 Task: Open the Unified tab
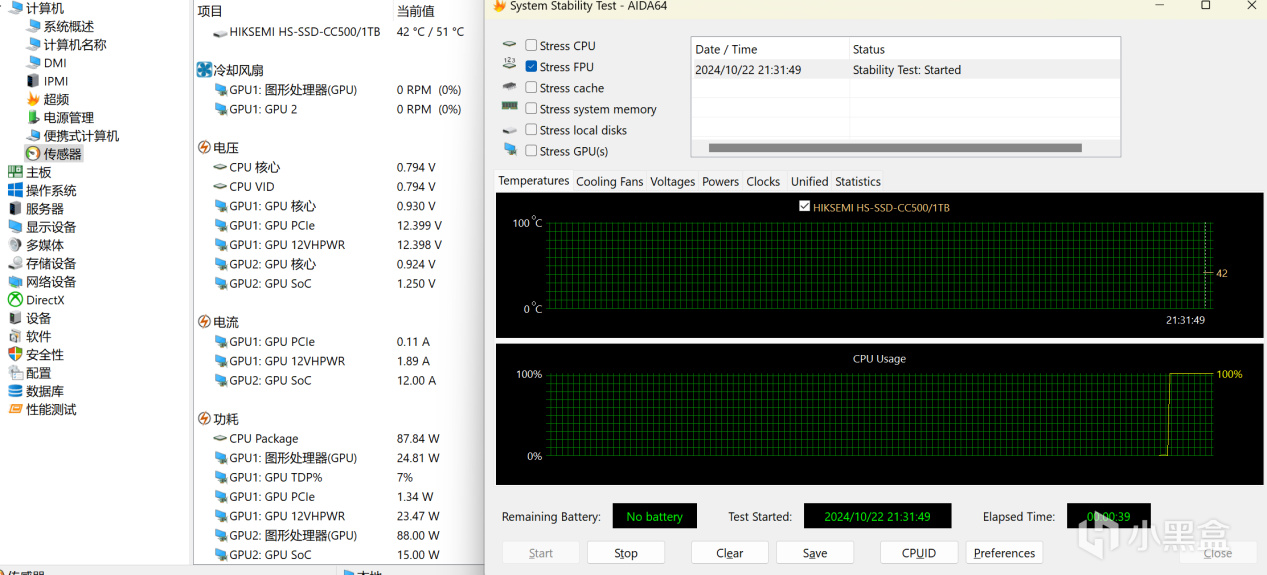(809, 182)
